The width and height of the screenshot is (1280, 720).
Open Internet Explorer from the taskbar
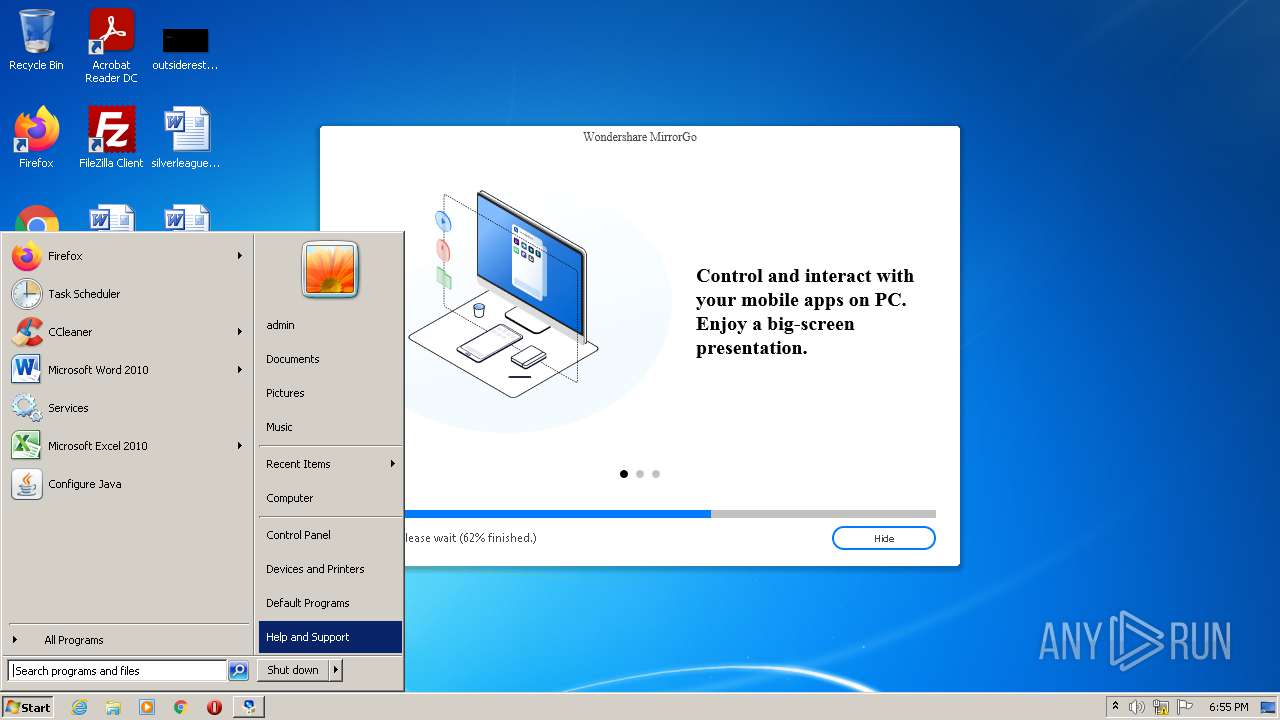point(79,707)
